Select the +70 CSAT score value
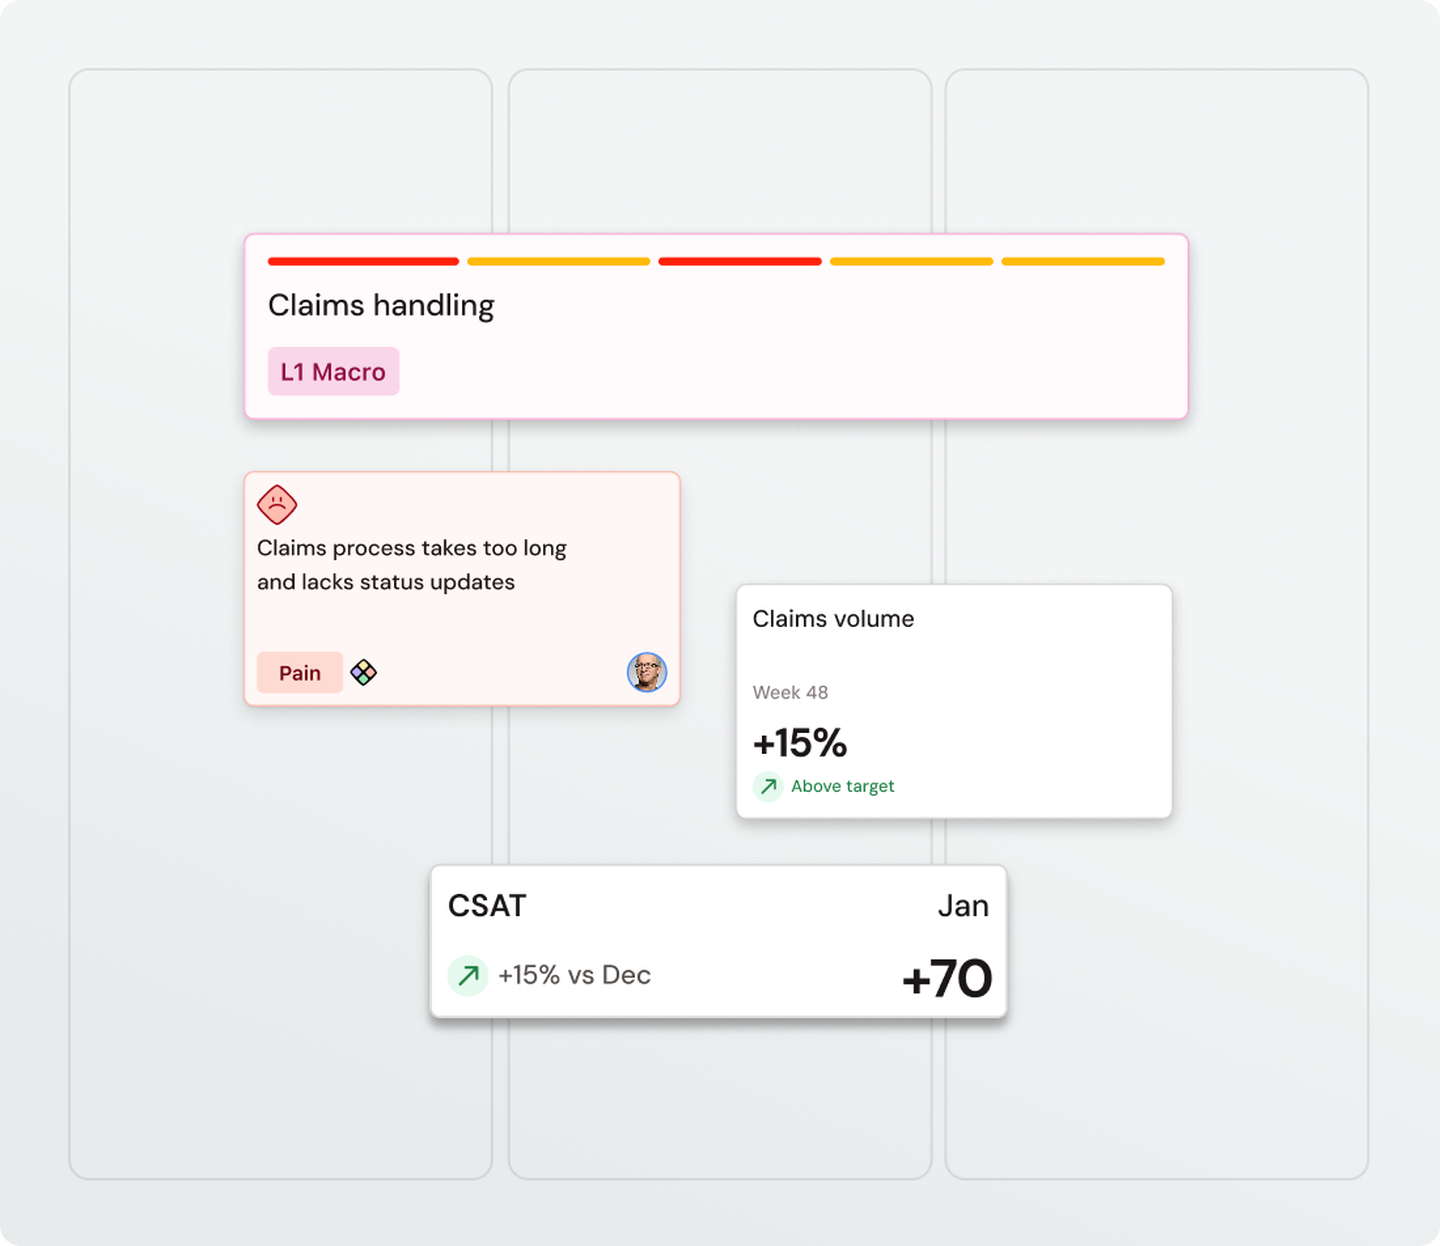 (x=946, y=978)
